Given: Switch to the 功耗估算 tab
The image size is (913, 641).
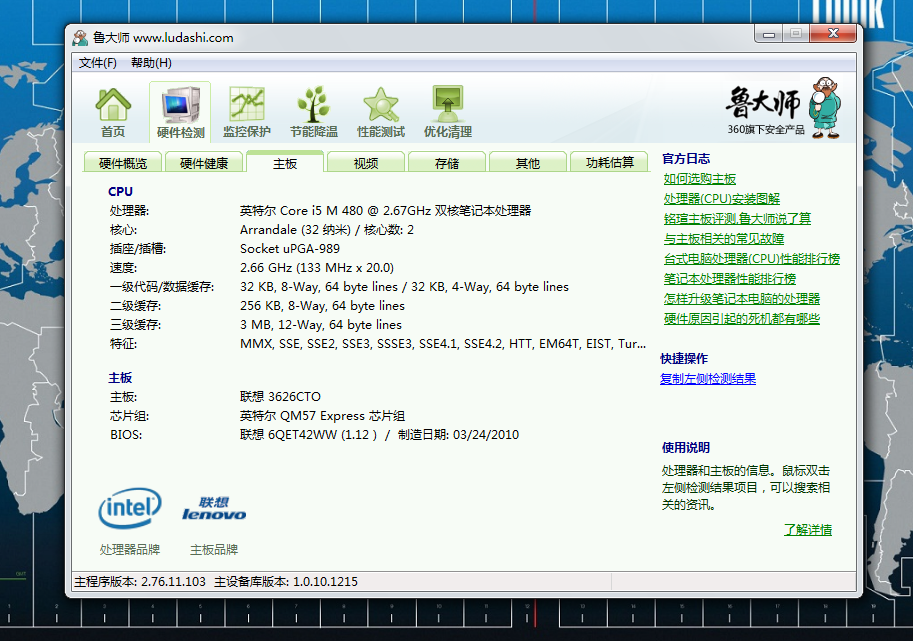Looking at the screenshot, I should pos(609,162).
